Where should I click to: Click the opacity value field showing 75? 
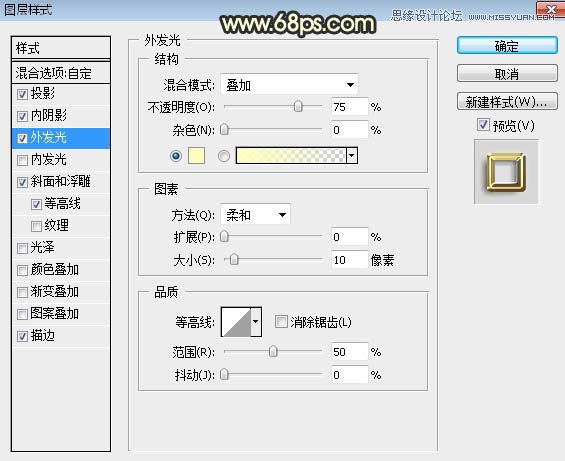pyautogui.click(x=350, y=107)
